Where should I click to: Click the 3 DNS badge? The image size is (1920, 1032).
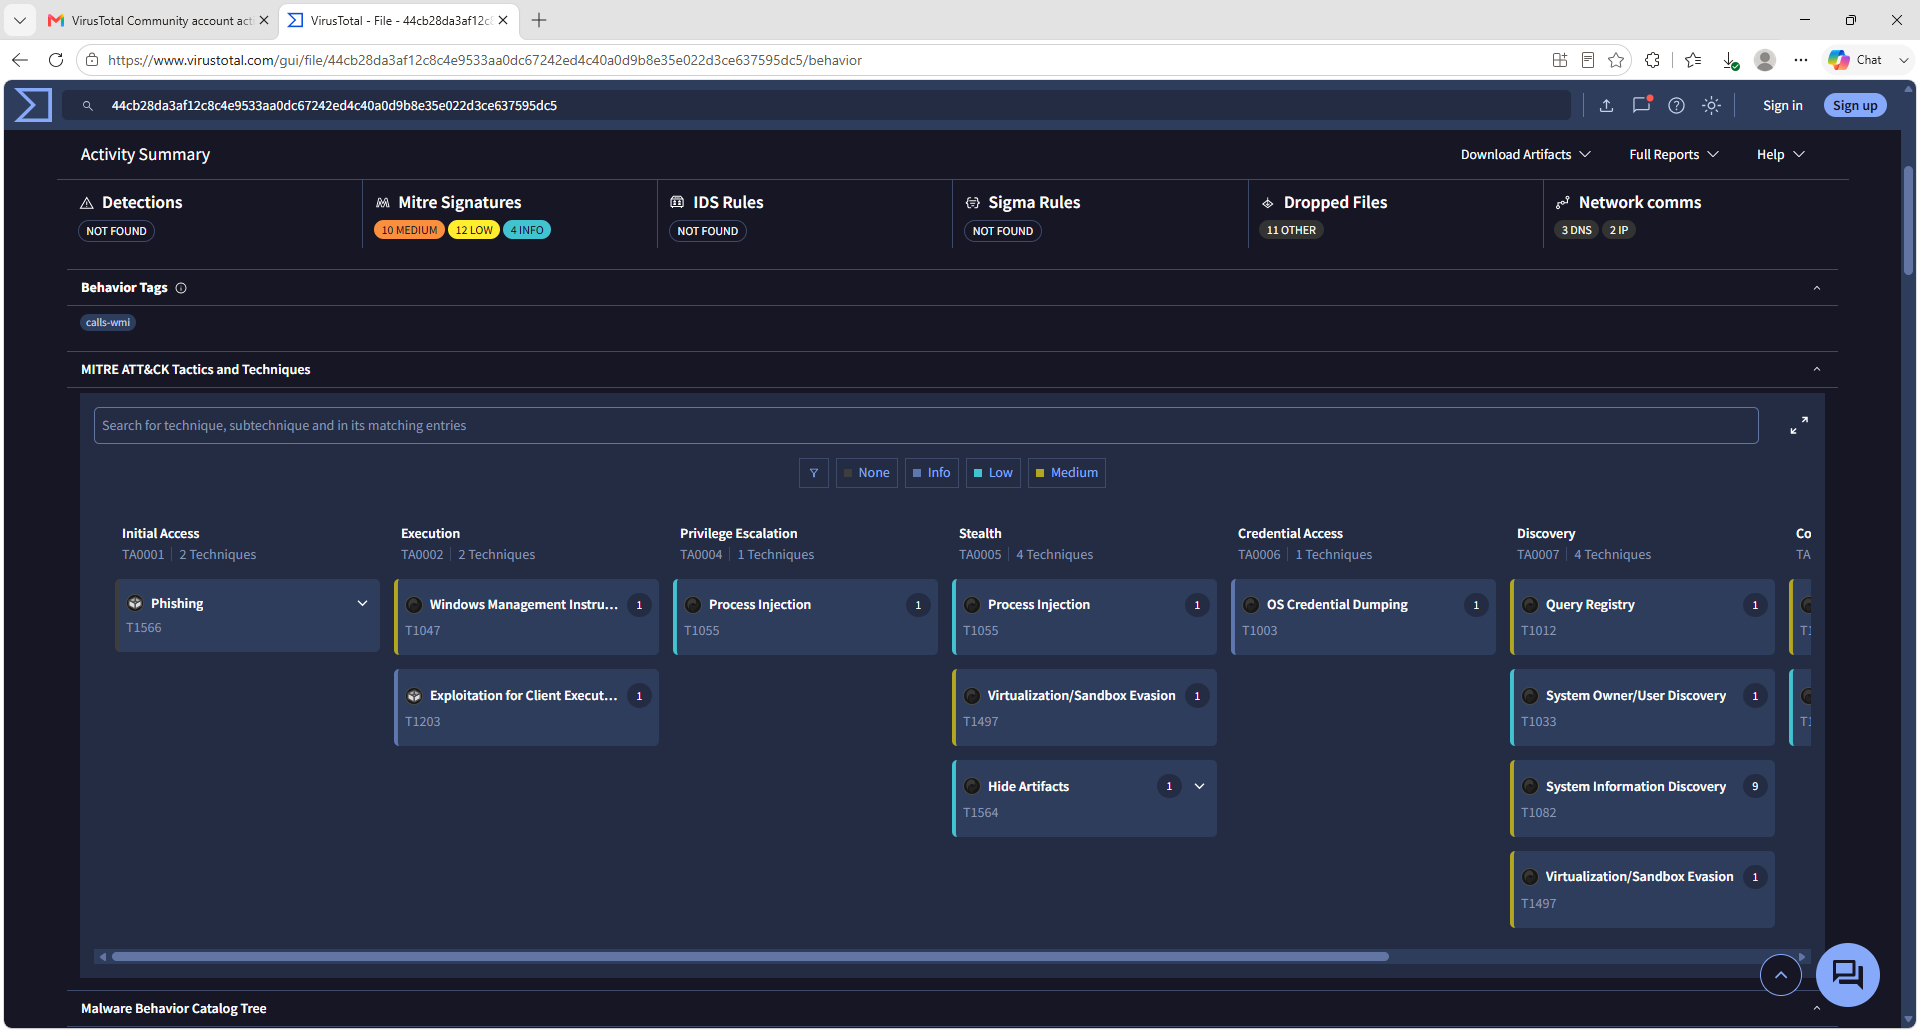[1577, 230]
